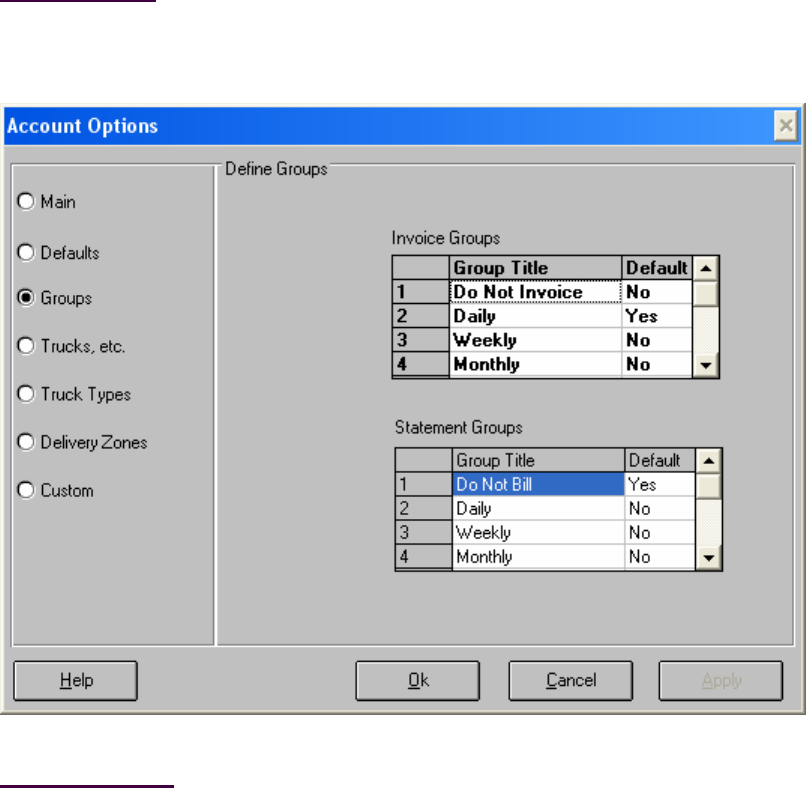The image size is (806, 788).
Task: Click the Monthly cell in Statement Groups
Action: click(x=538, y=557)
